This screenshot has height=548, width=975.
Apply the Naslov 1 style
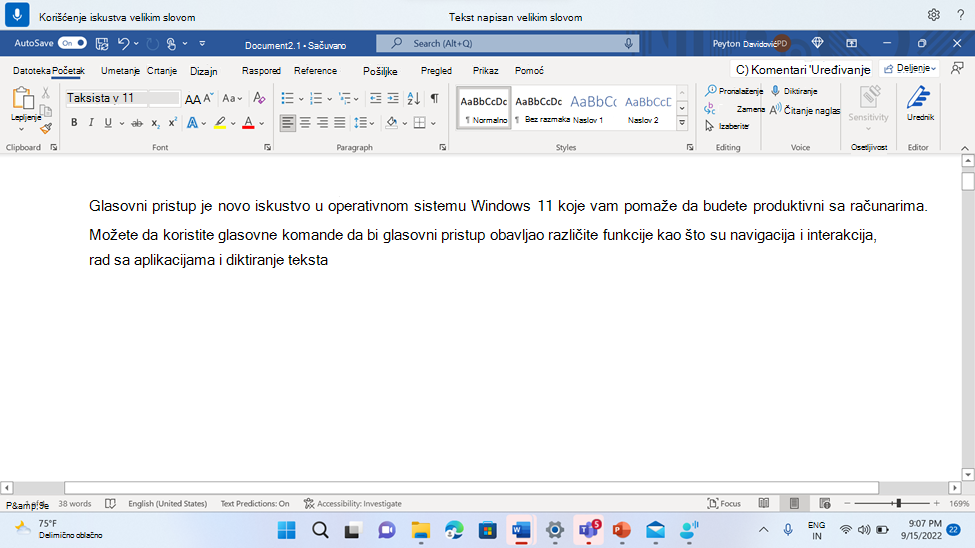click(x=593, y=108)
